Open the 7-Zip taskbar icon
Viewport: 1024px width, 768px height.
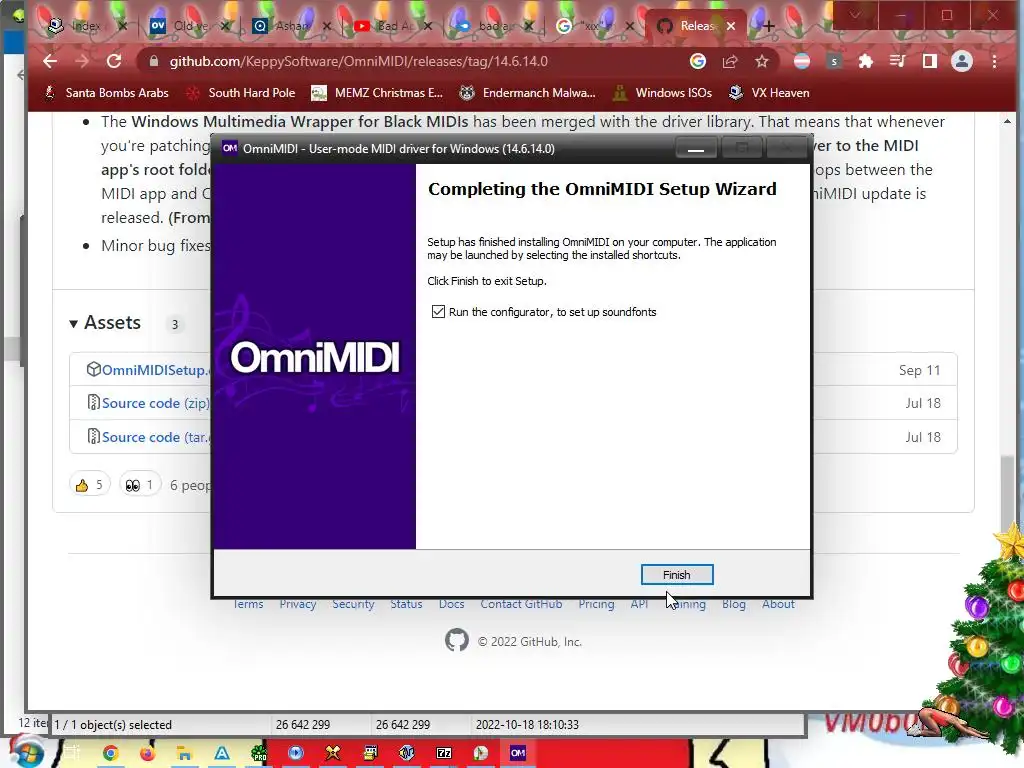444,754
